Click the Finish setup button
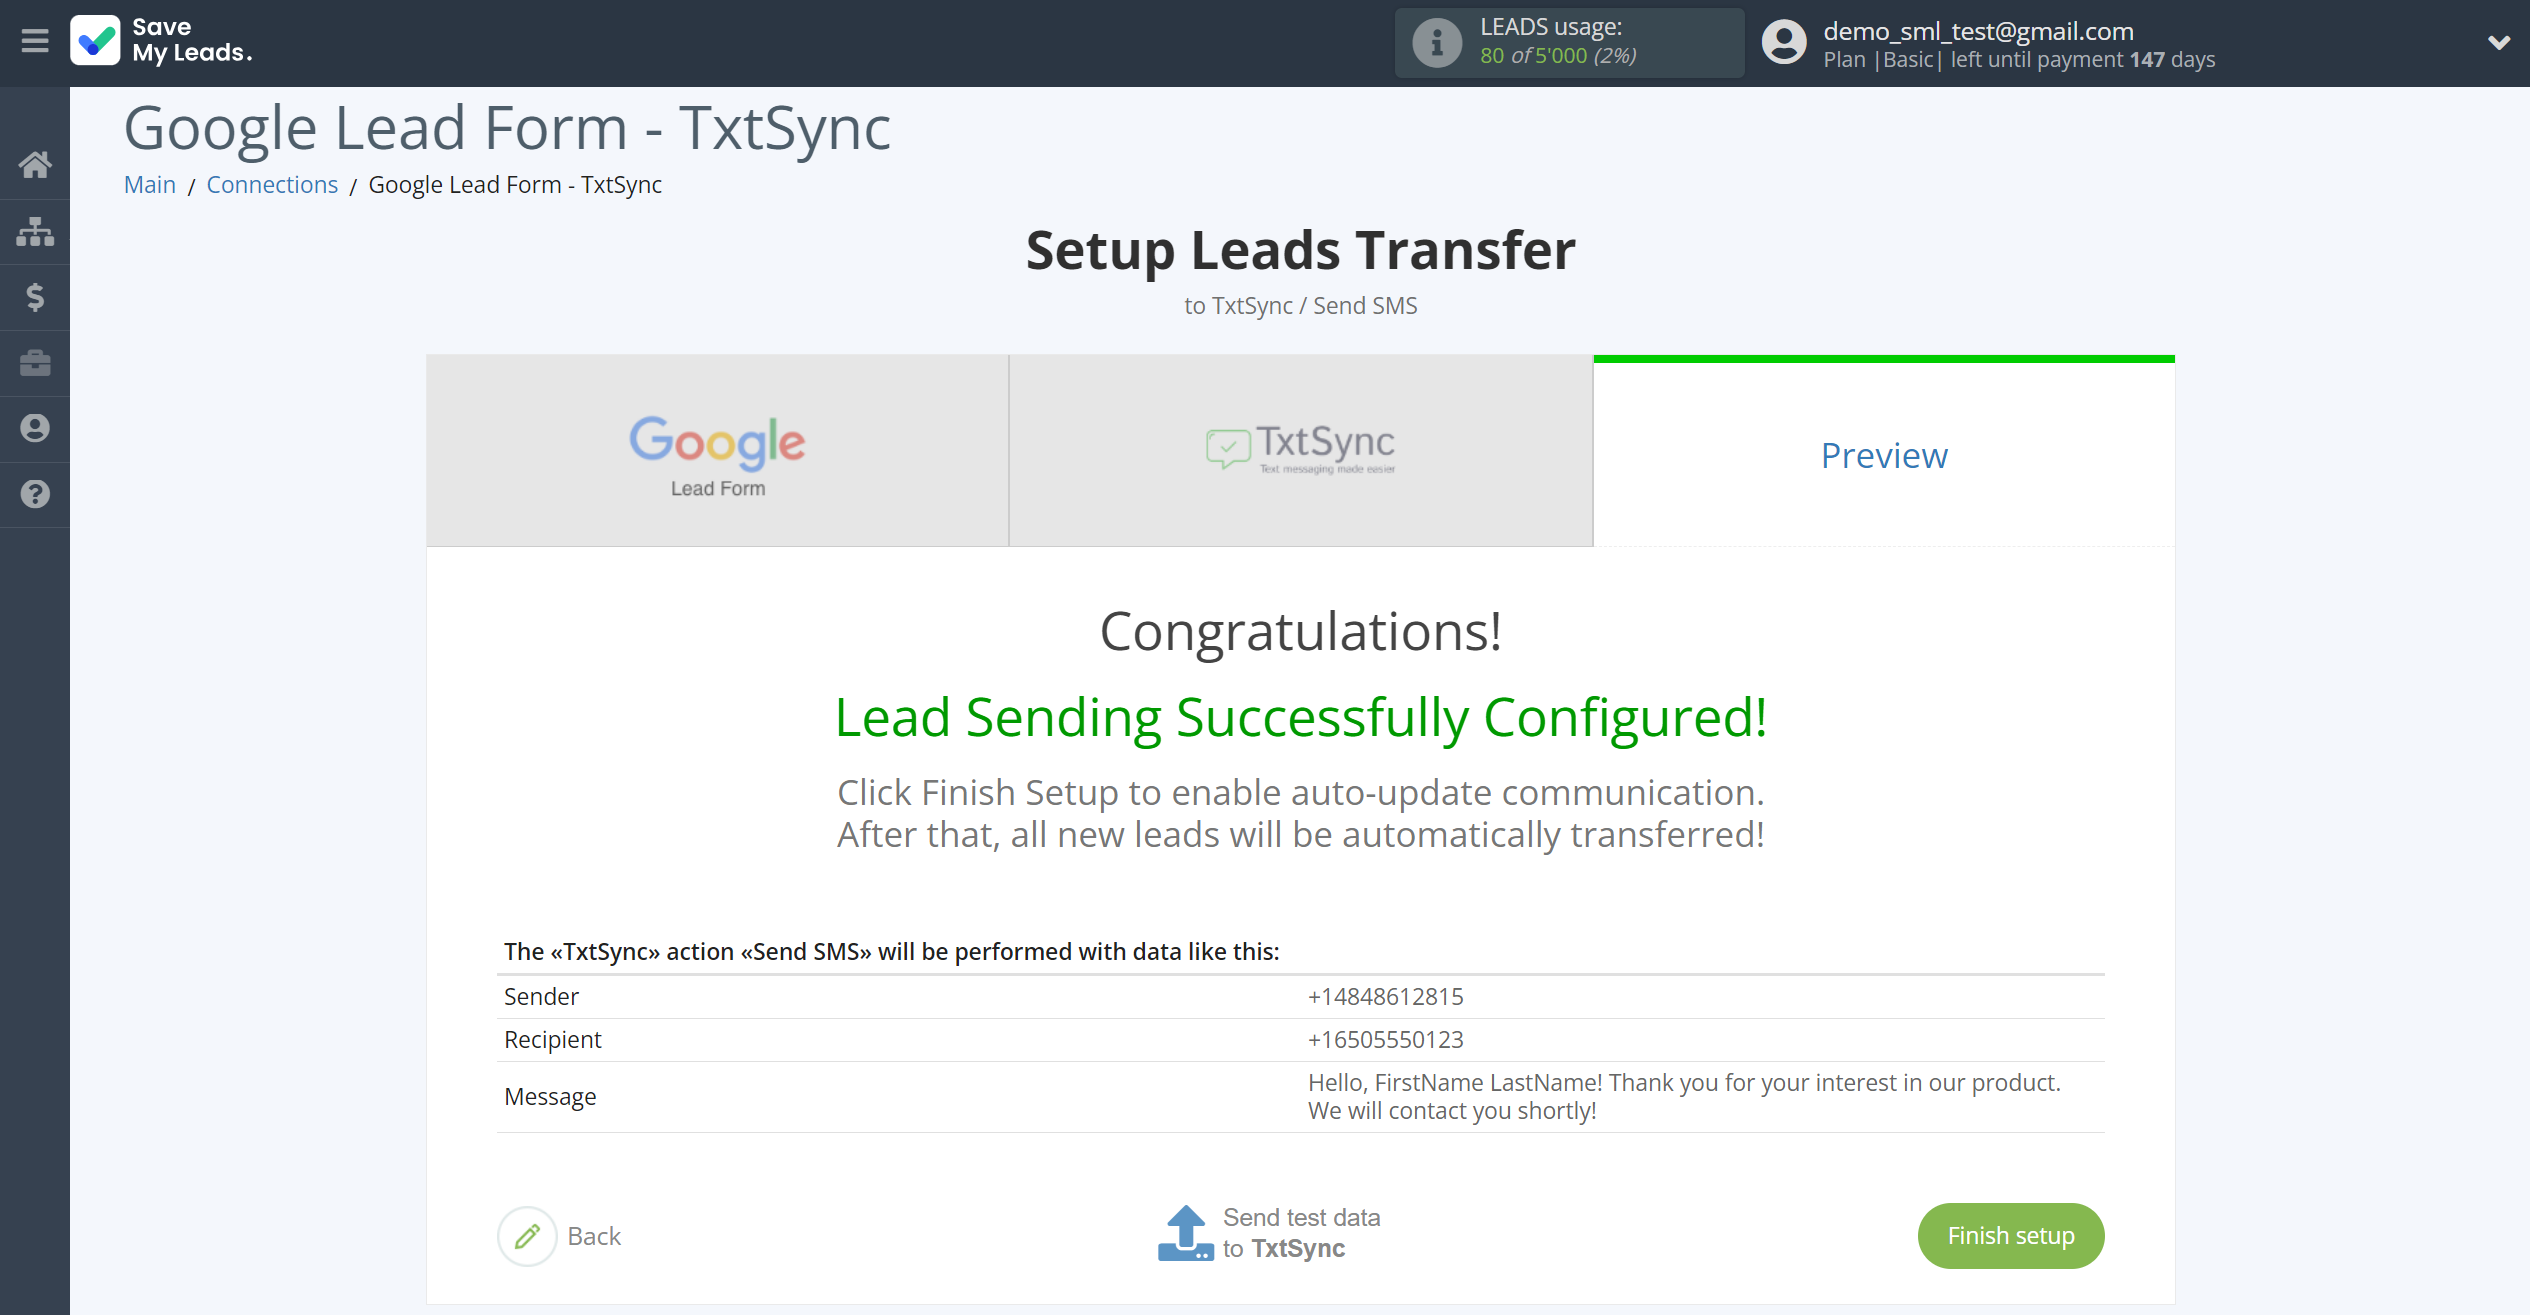 coord(2010,1235)
